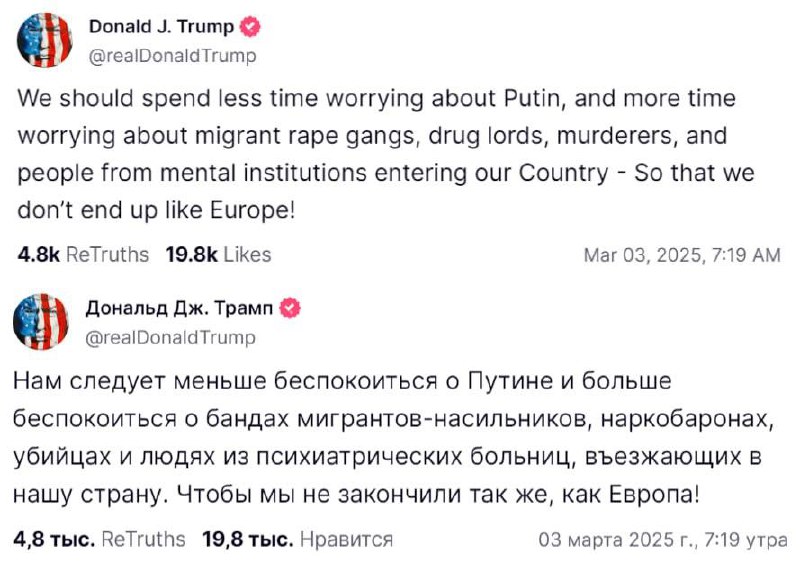The height and width of the screenshot is (562, 800).
Task: View the 19.8k Likes list
Action: pos(218,255)
